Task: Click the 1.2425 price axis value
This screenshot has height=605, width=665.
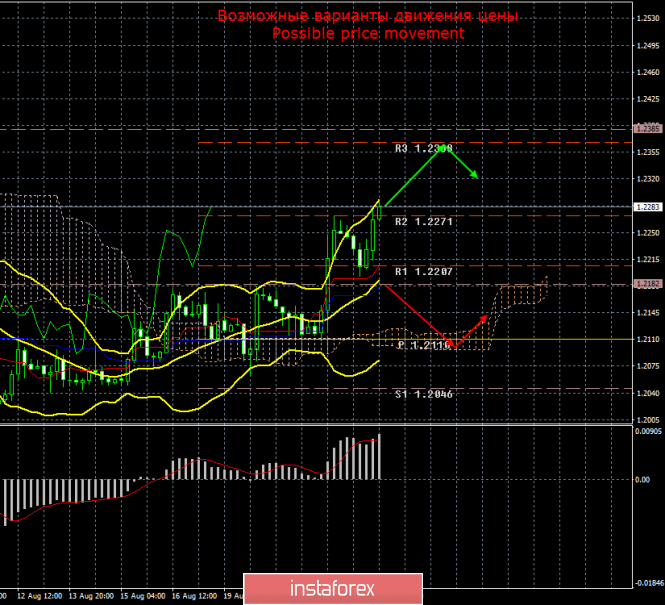Action: coord(648,99)
